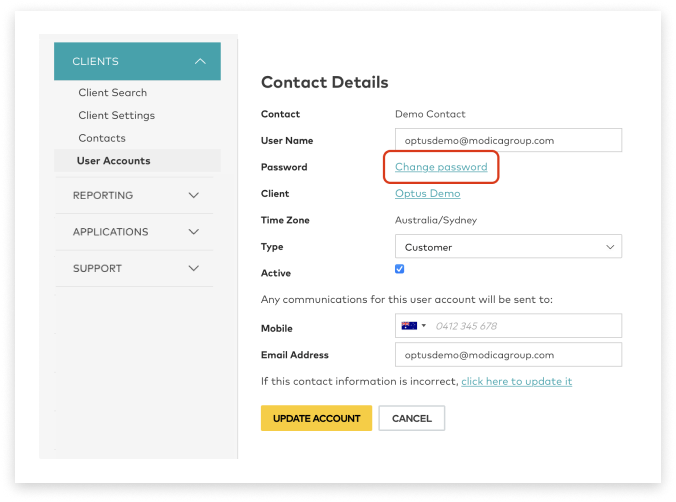
Task: Click the Cancel button
Action: pos(411,418)
